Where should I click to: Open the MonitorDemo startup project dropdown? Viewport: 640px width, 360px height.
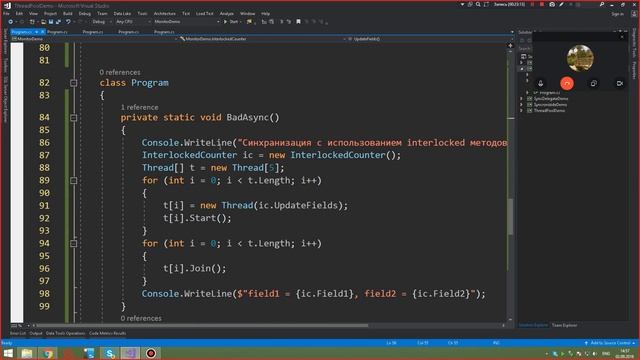coord(186,22)
